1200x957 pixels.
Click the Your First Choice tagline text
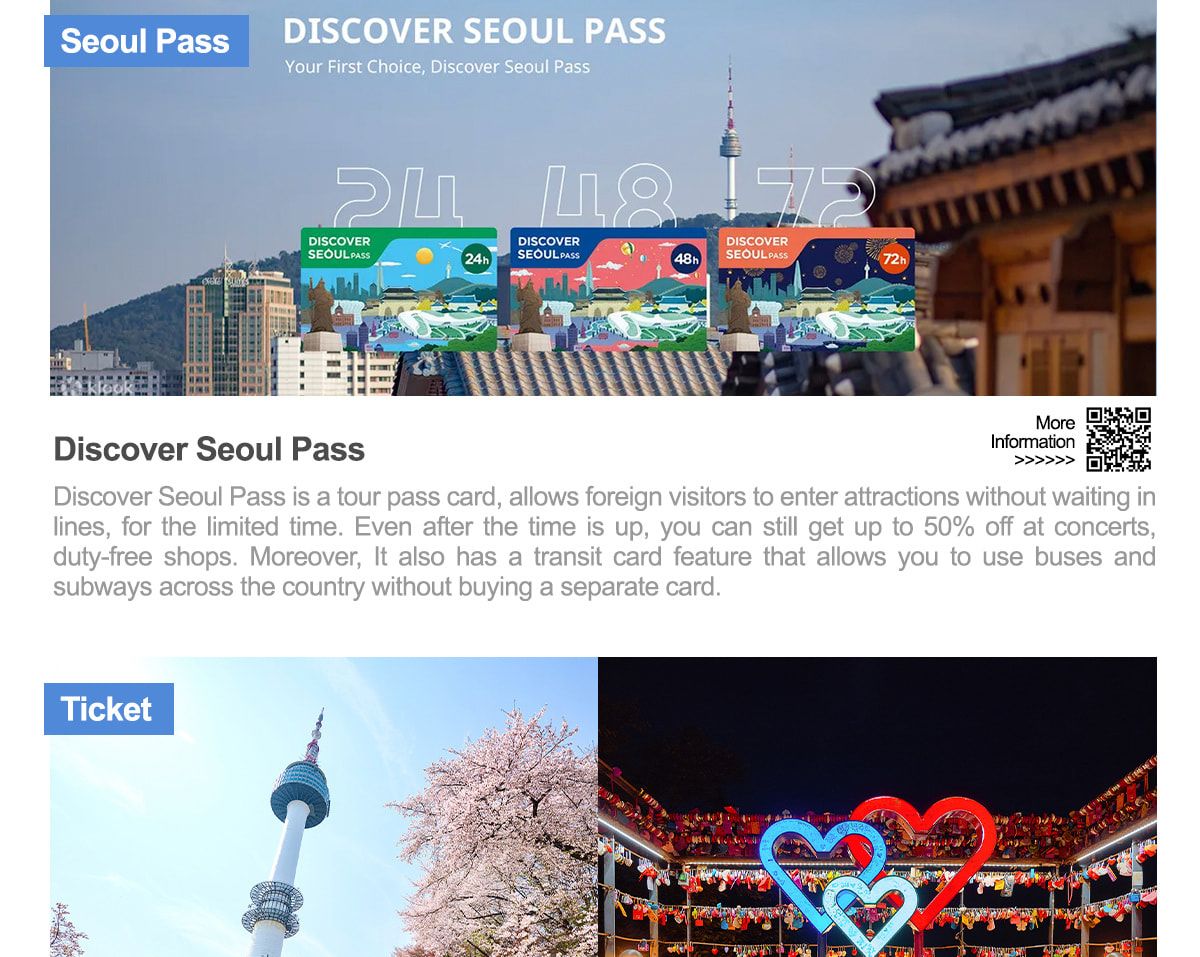437,67
